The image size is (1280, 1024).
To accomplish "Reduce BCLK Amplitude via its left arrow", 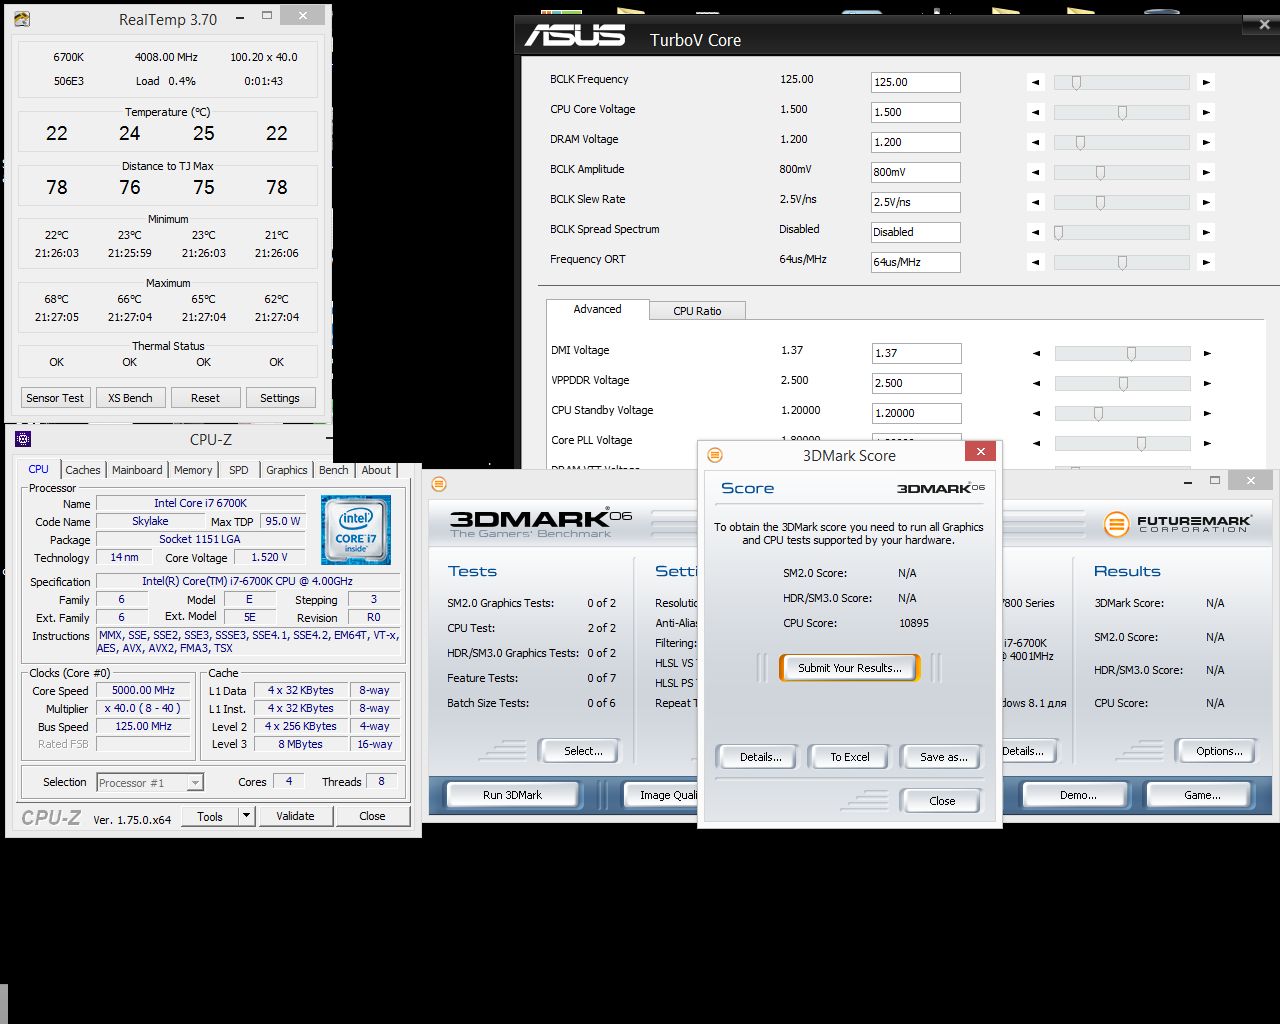I will pos(1035,173).
